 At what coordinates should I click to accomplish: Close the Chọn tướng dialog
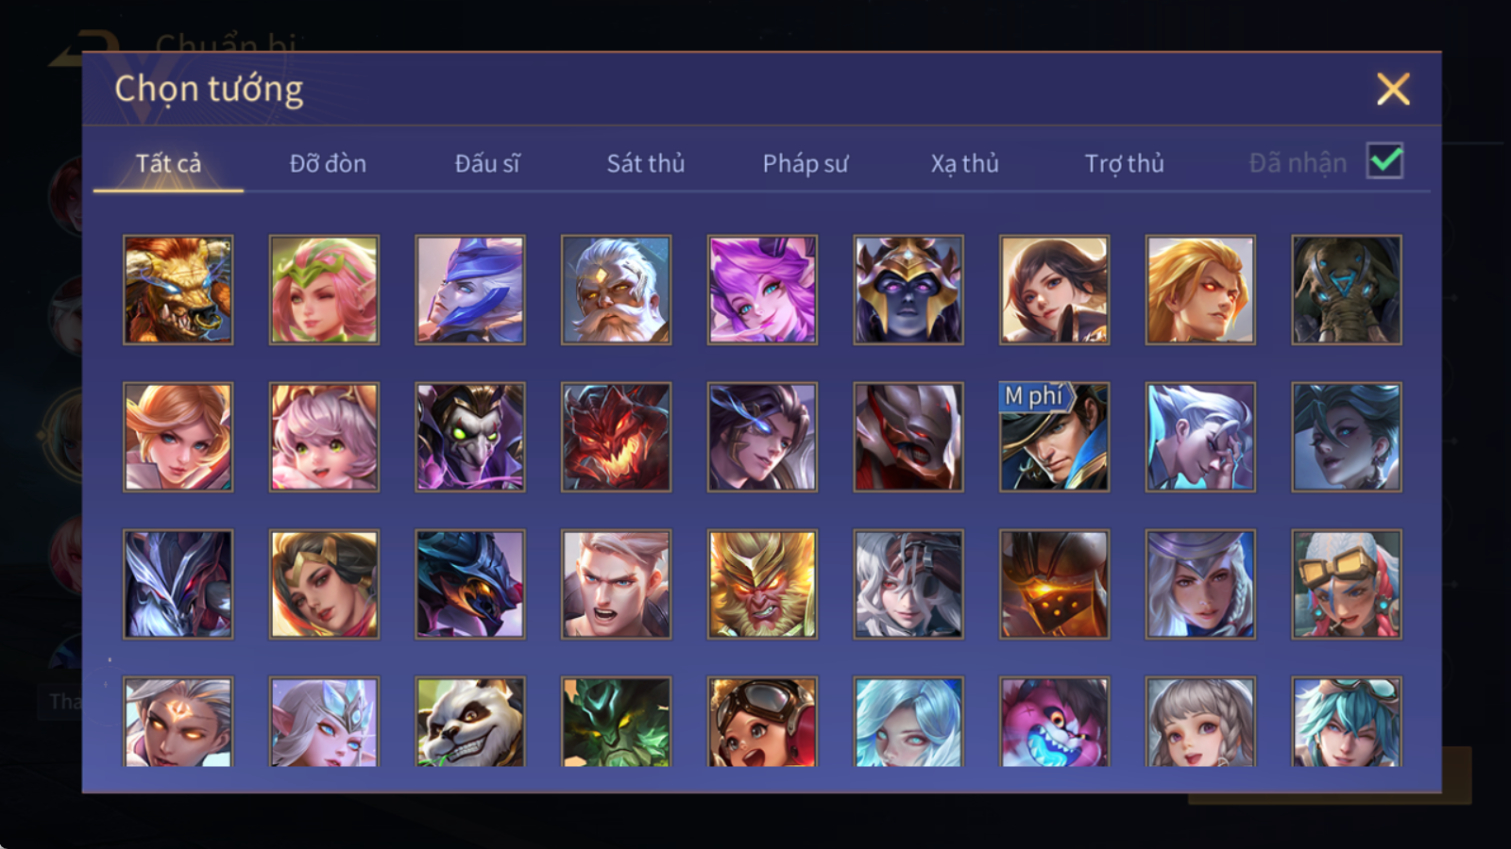tap(1393, 89)
